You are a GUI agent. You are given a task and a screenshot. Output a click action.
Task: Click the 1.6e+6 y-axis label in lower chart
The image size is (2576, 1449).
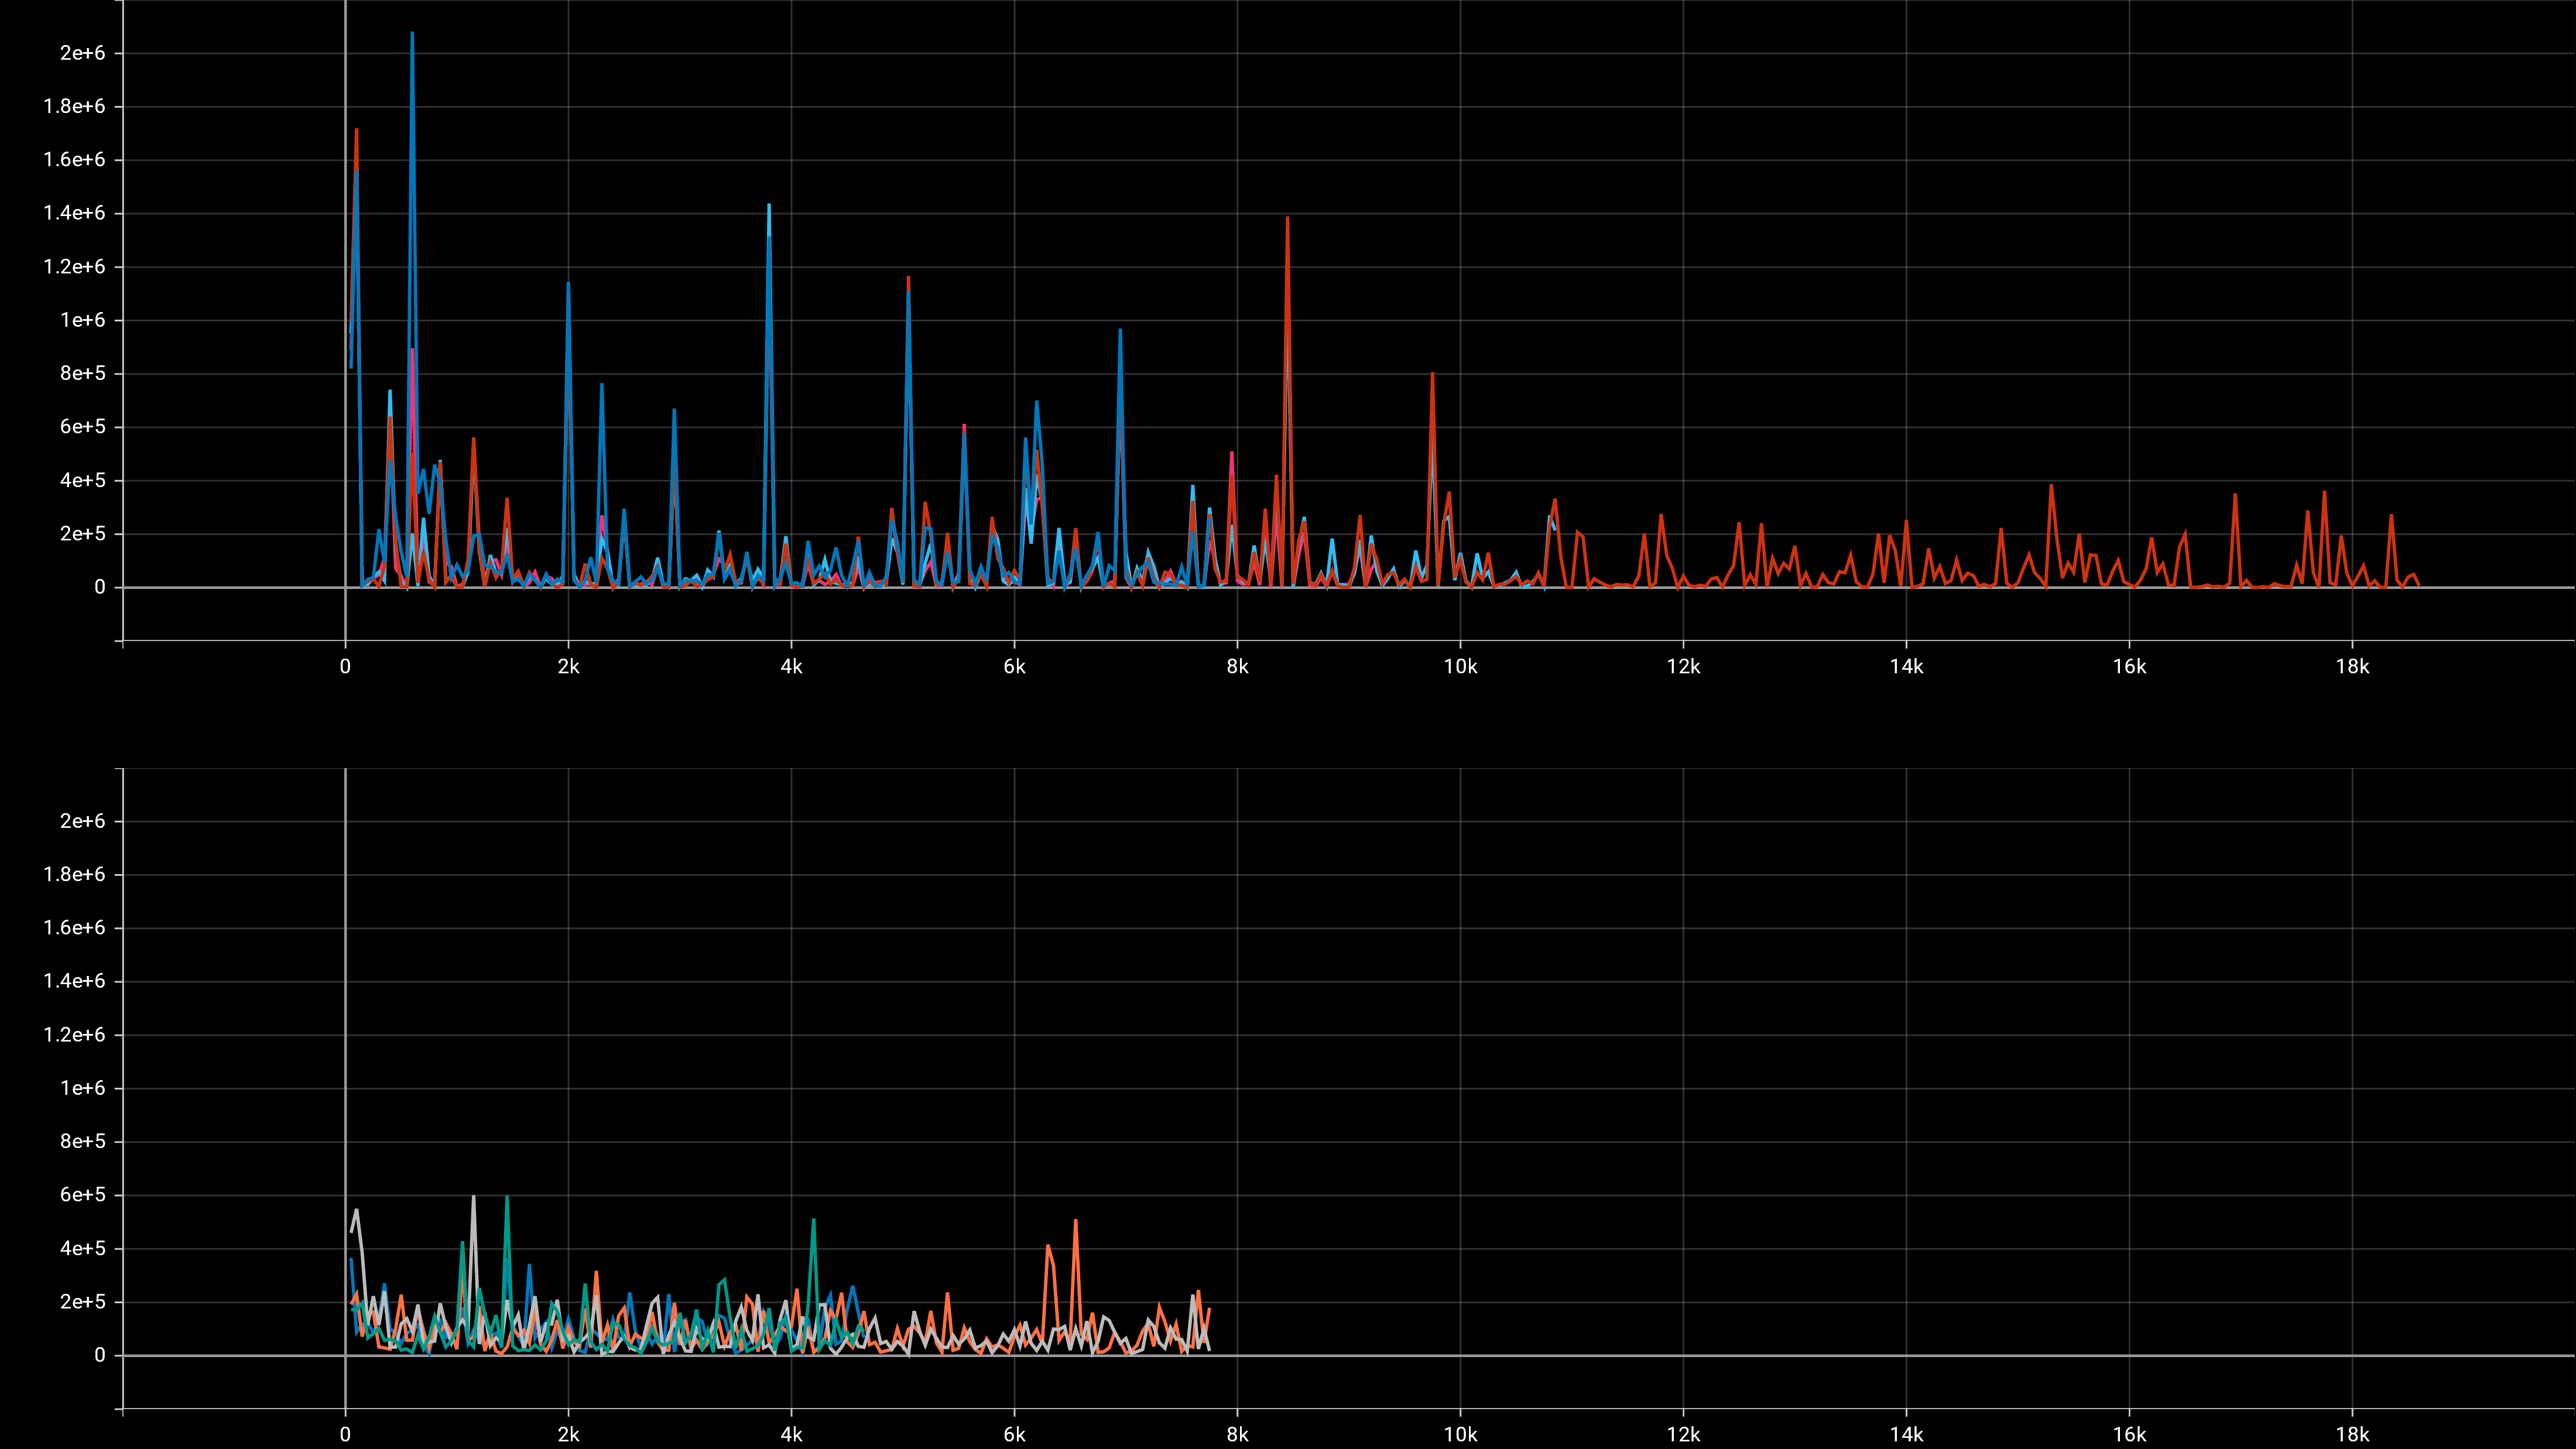[x=74, y=928]
